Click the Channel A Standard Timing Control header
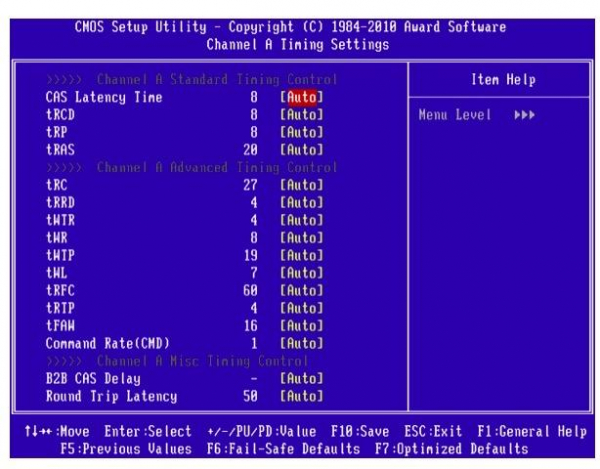This screenshot has width=600, height=469. point(191,80)
